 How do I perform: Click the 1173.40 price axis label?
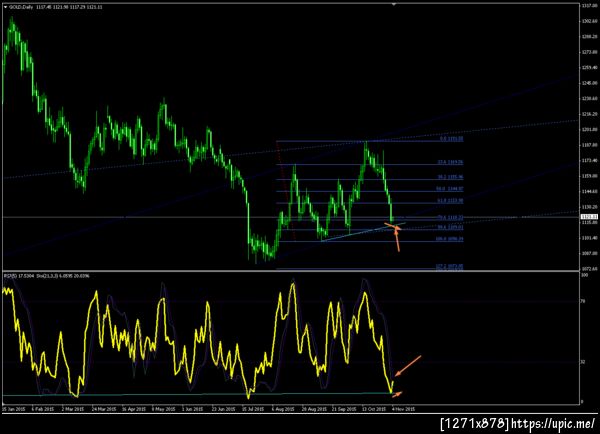pyautogui.click(x=589, y=160)
